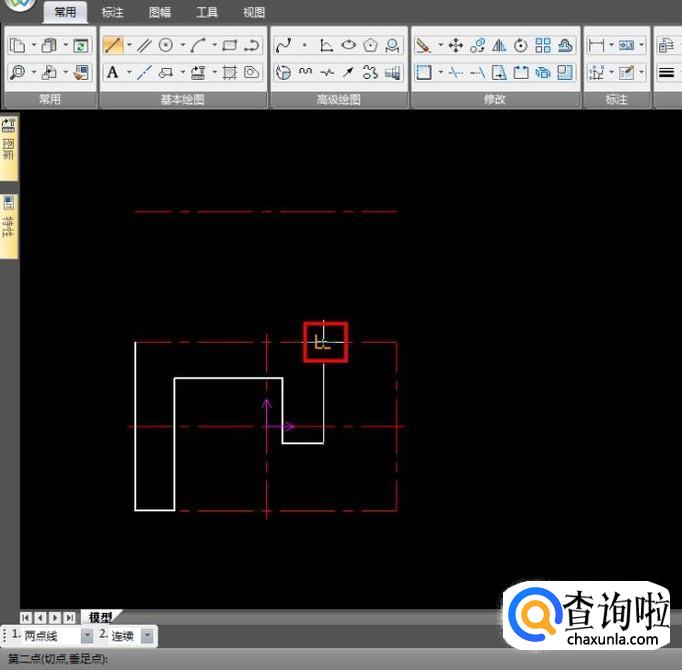Jump to first sheet navigation arrow
Screen dimensions: 682x670
tap(26, 618)
